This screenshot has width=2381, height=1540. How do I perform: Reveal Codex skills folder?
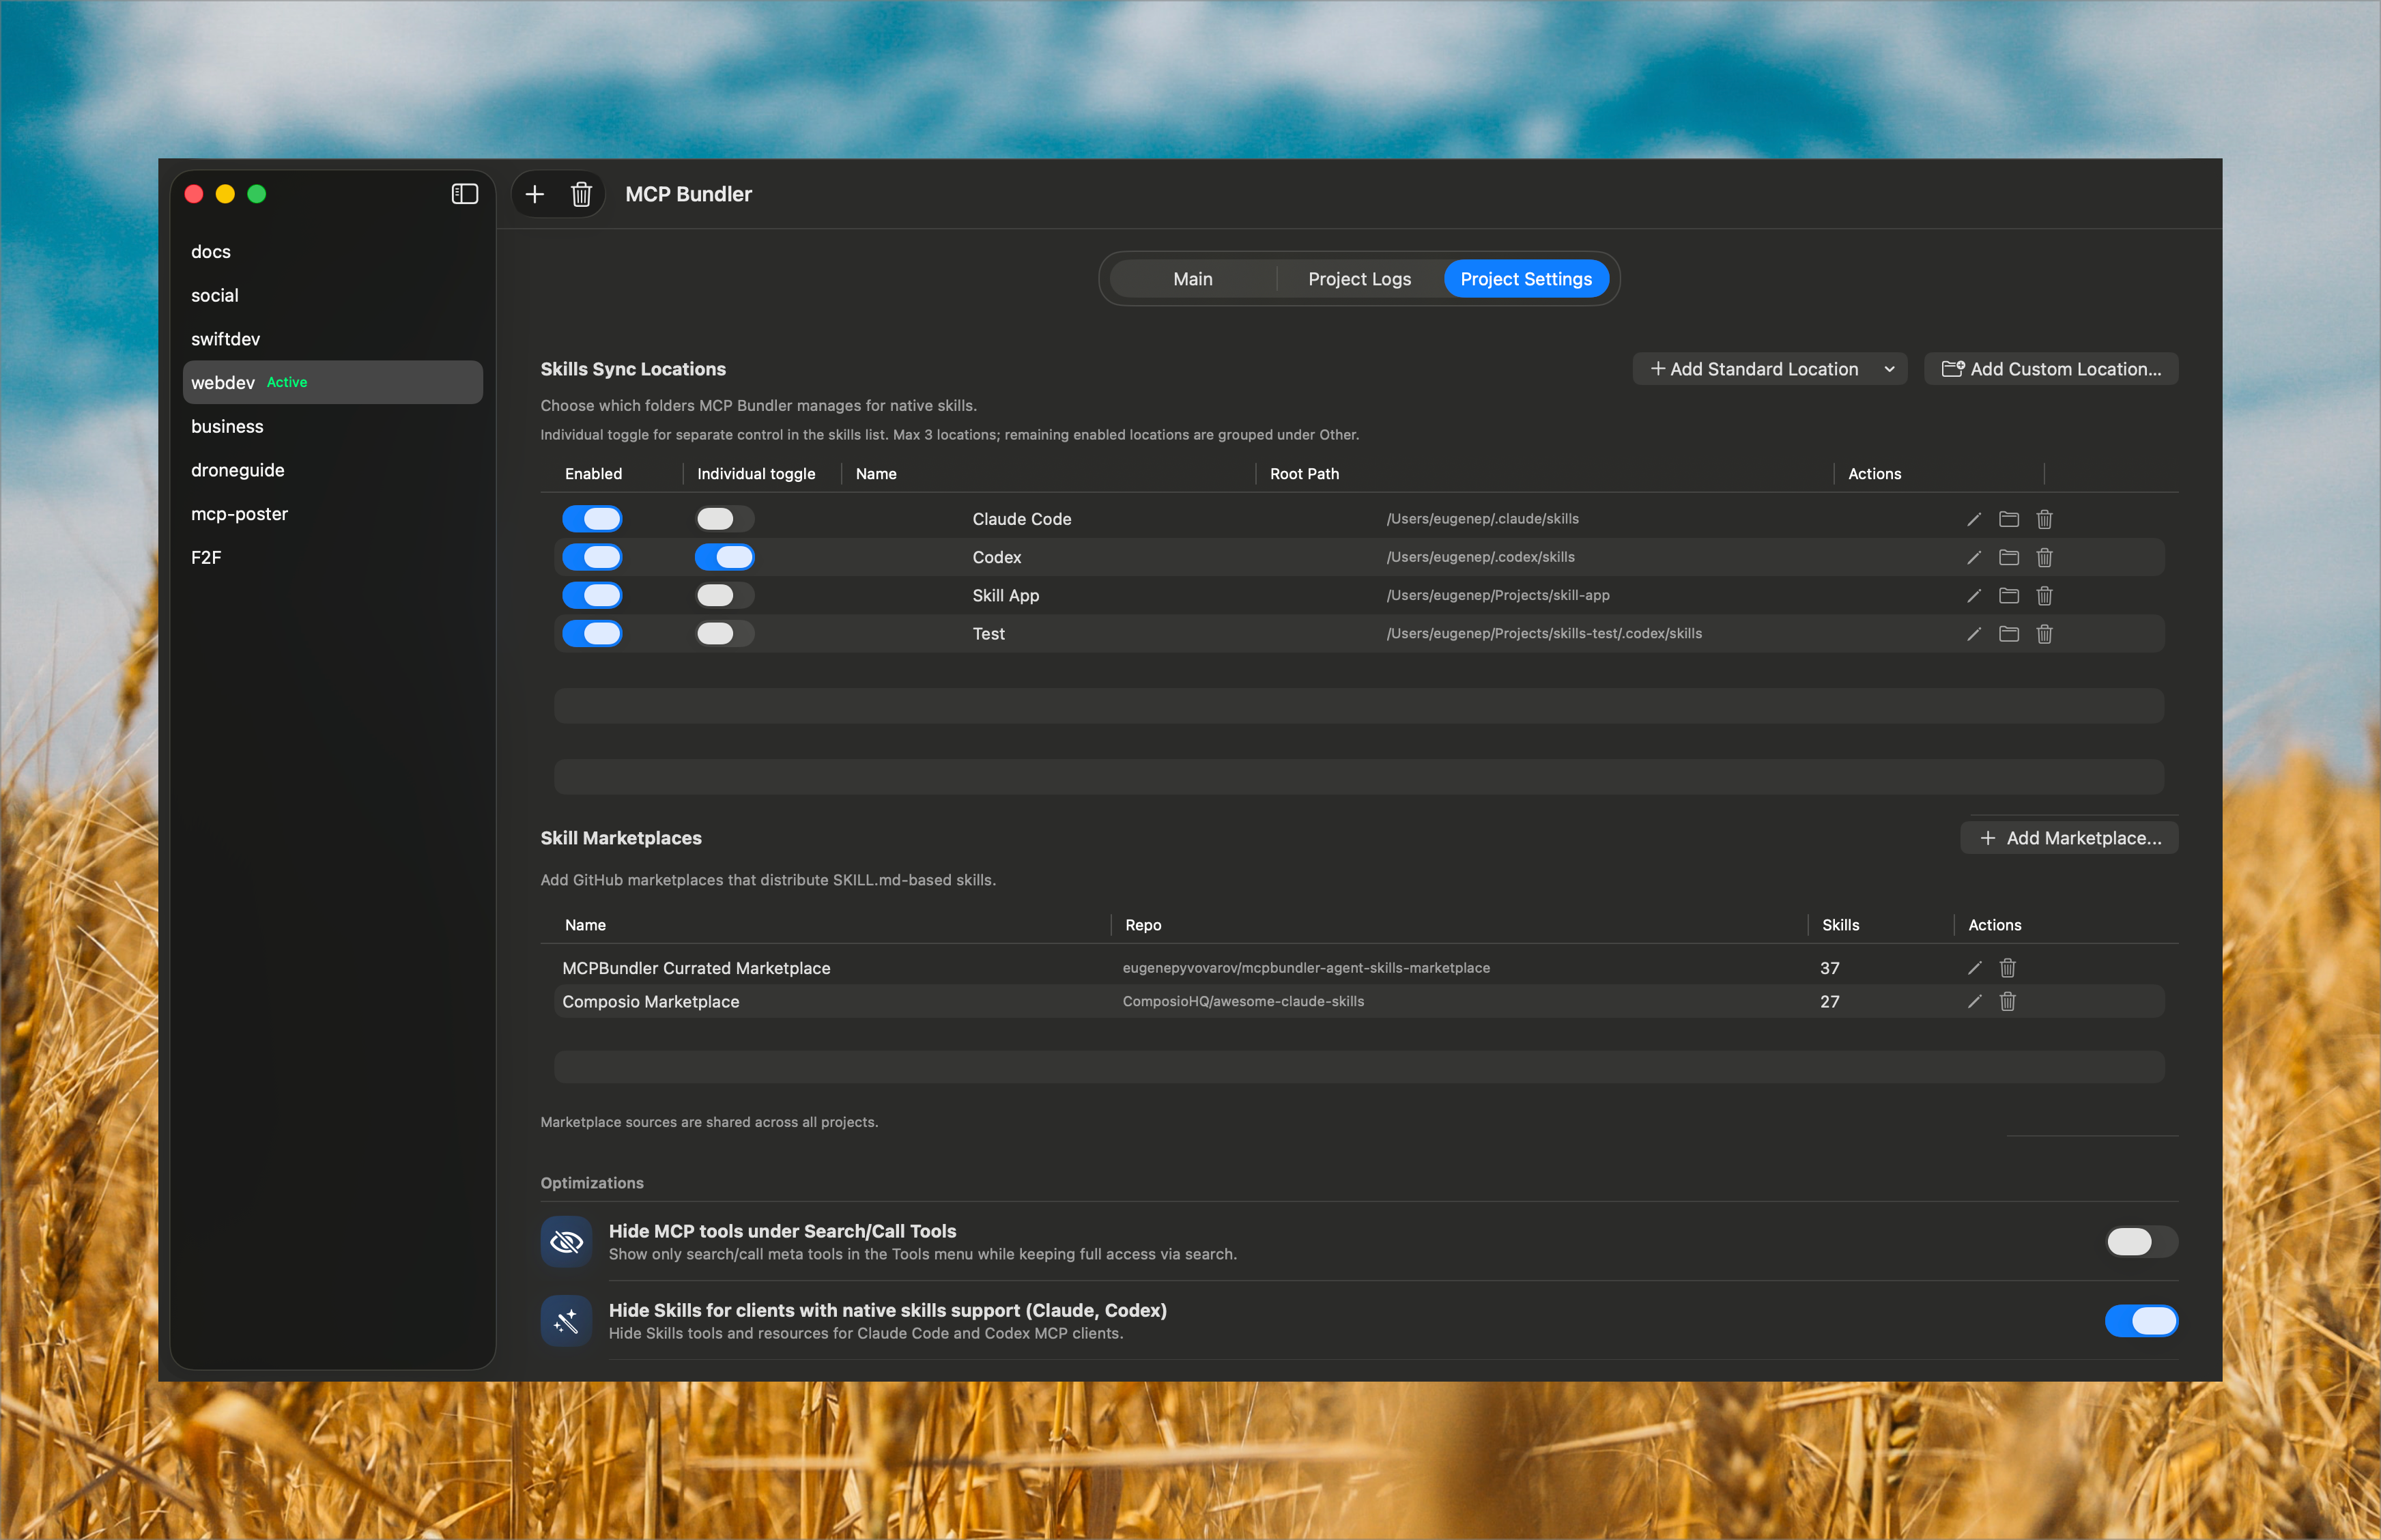coord(2009,557)
